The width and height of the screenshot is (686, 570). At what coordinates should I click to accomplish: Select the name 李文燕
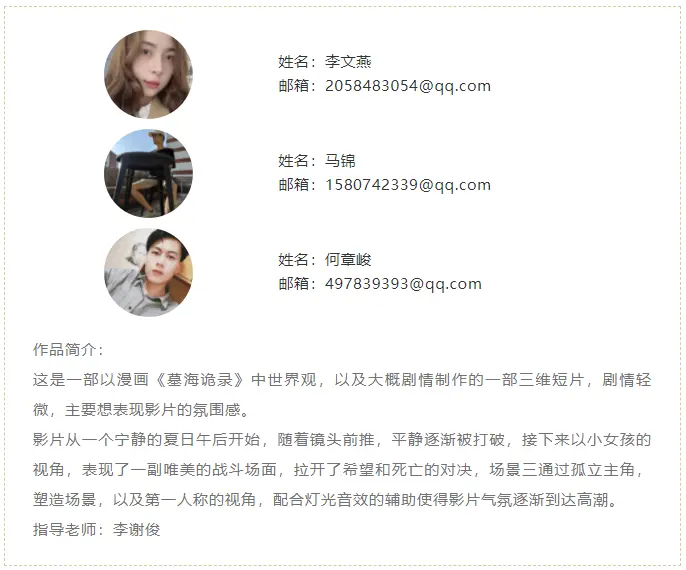click(x=348, y=62)
